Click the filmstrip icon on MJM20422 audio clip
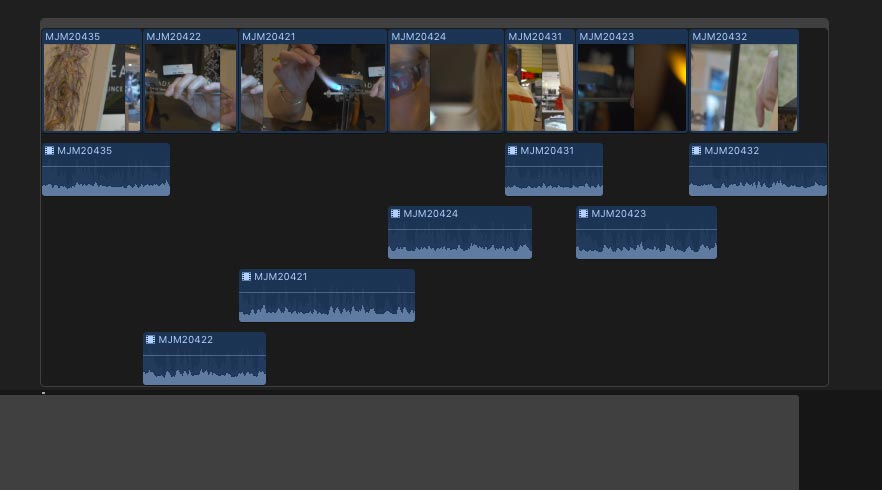The width and height of the screenshot is (882, 490). (x=150, y=340)
